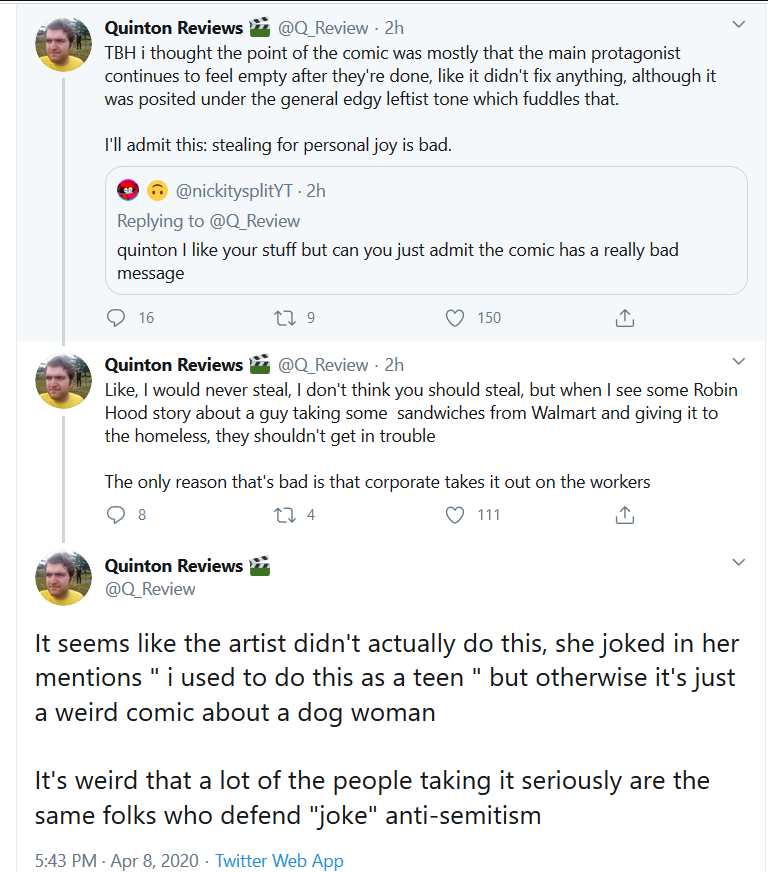
Task: Reply to the first tweet with 16 comments
Action: [x=116, y=318]
